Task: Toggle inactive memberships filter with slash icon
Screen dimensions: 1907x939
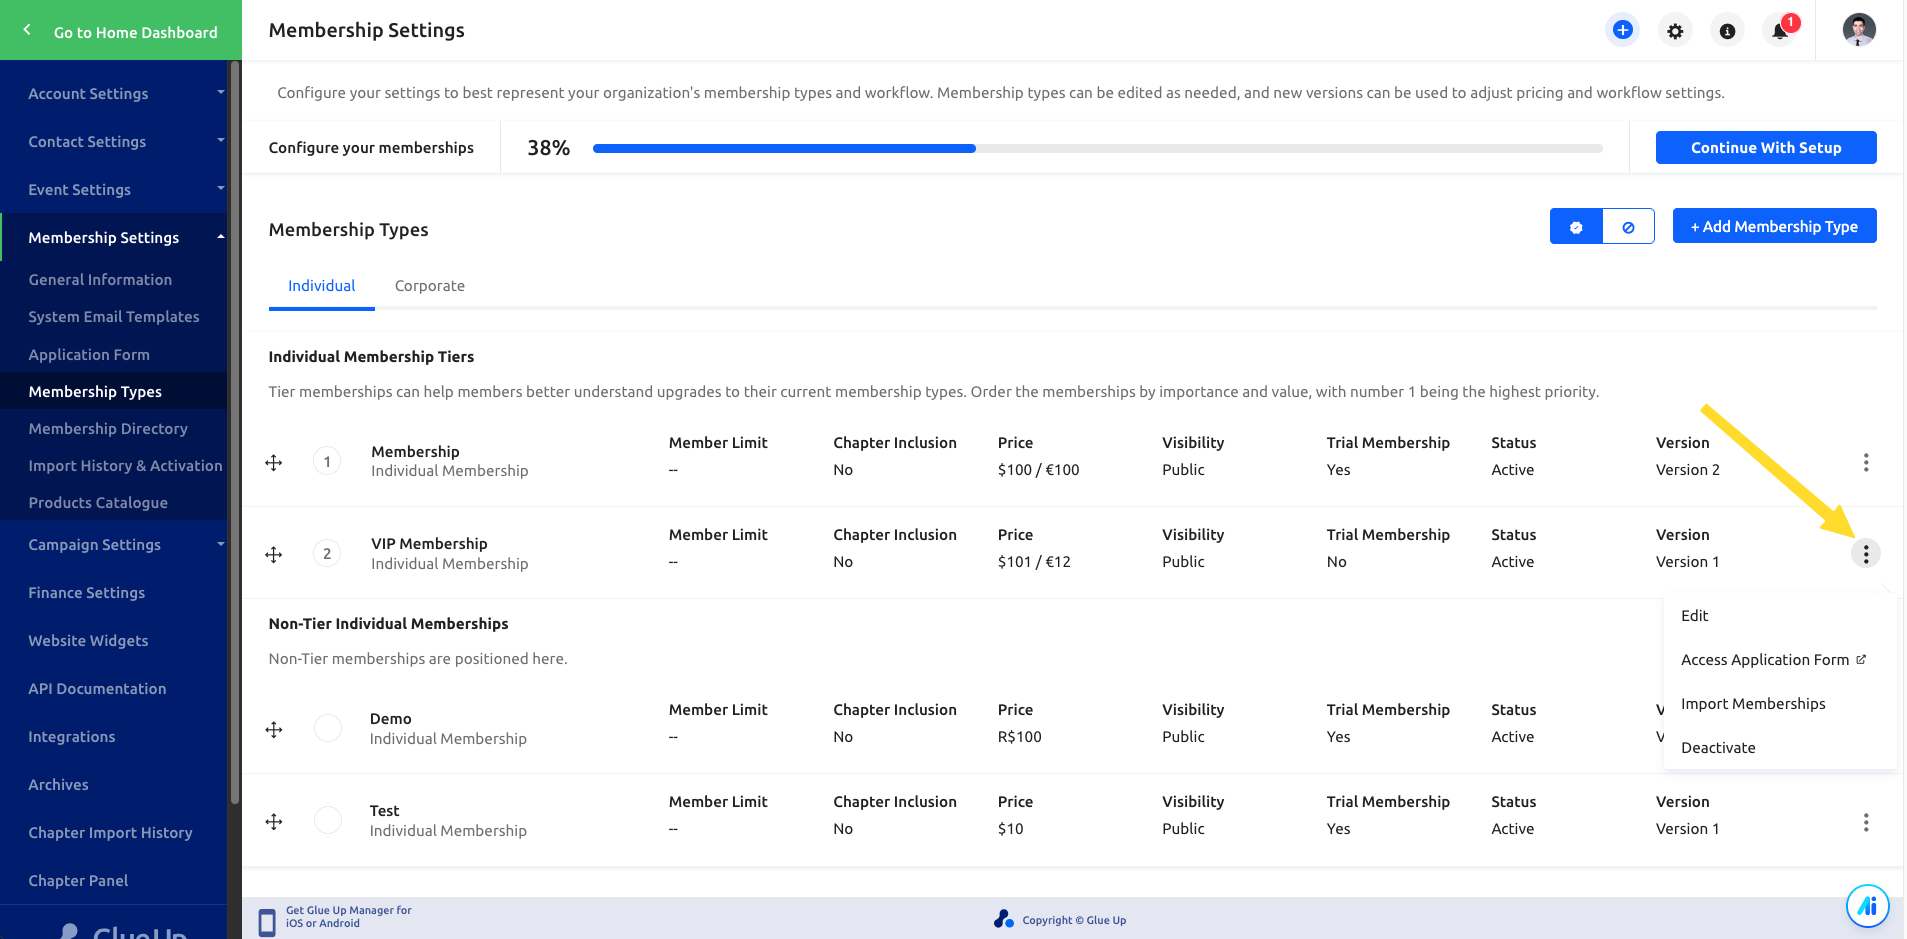Action: point(1628,227)
